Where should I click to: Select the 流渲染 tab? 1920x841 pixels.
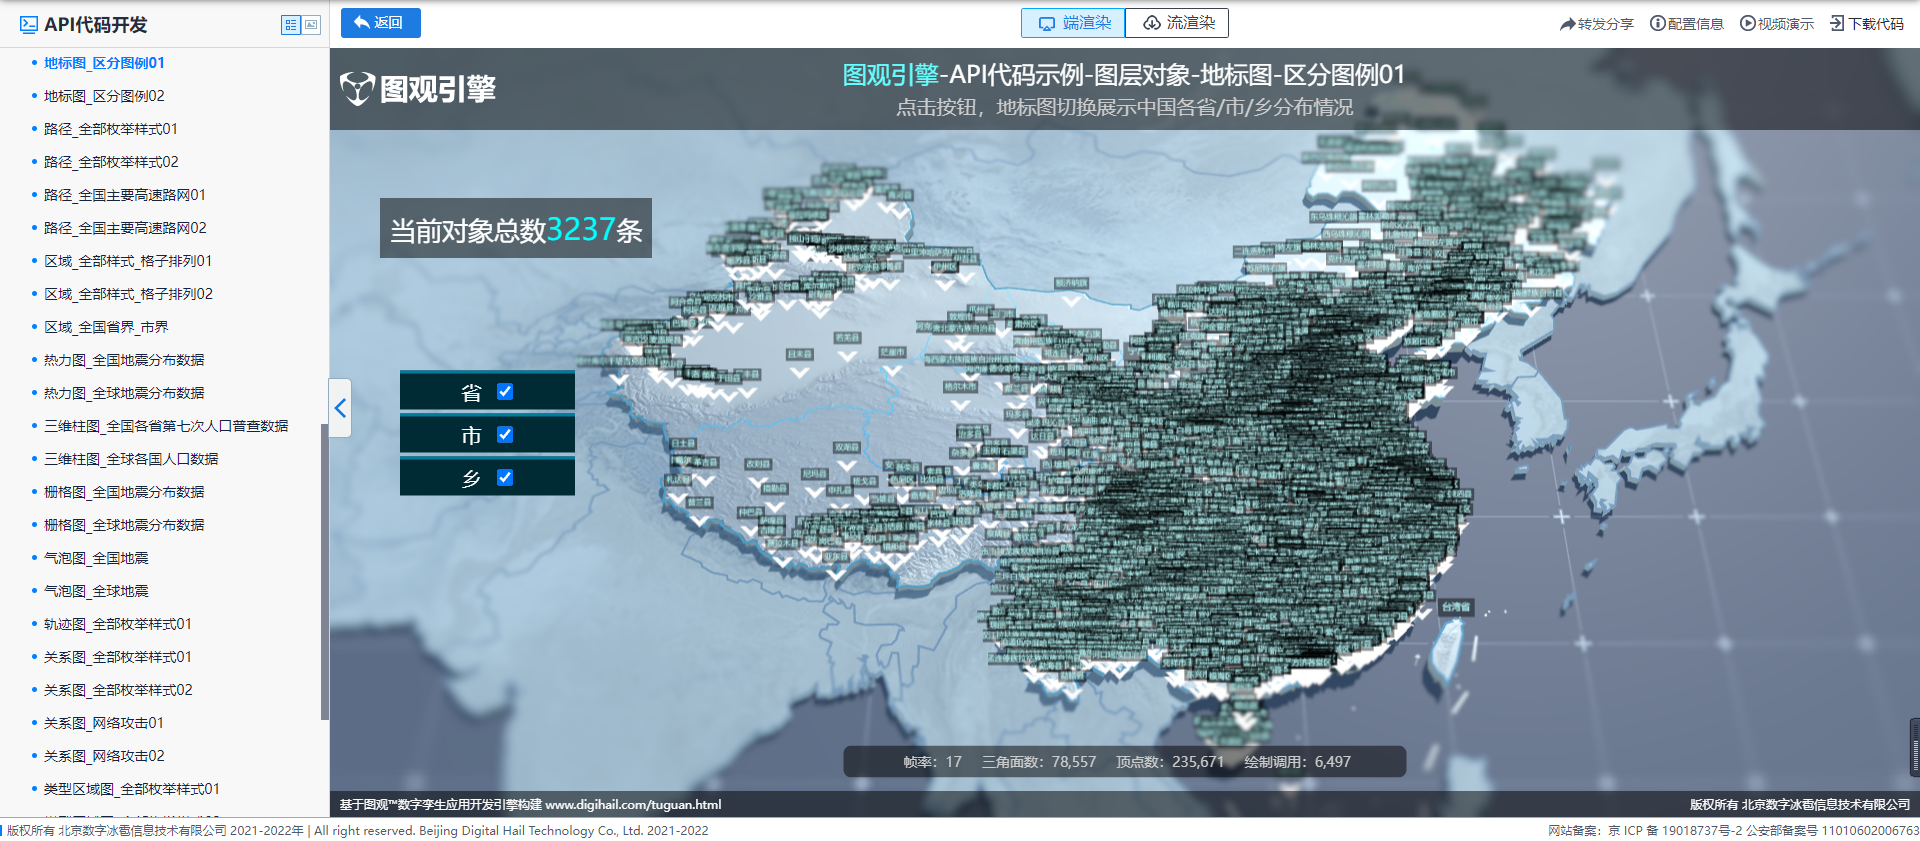(x=1177, y=23)
